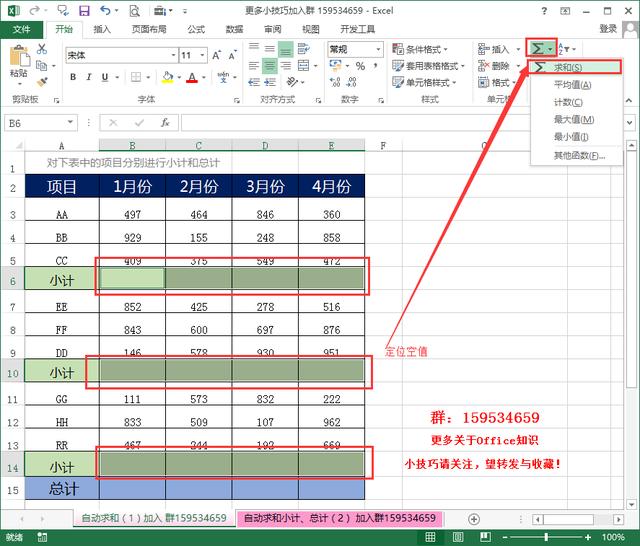Image resolution: width=640 pixels, height=546 pixels.
Task: Click the Wrap Text icon
Action: [303, 49]
